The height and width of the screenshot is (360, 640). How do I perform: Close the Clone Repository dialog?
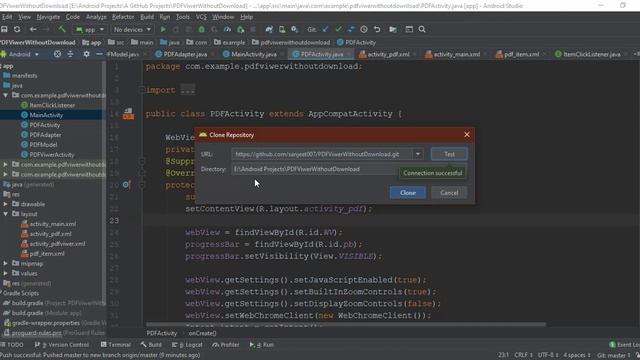[x=467, y=135]
